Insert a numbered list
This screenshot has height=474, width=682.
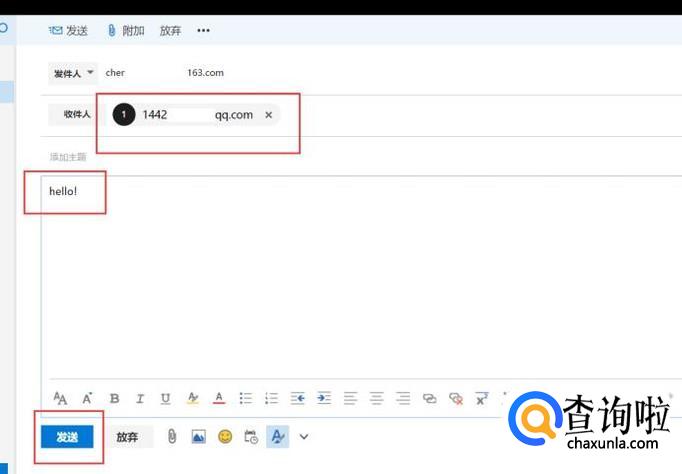coord(271,398)
